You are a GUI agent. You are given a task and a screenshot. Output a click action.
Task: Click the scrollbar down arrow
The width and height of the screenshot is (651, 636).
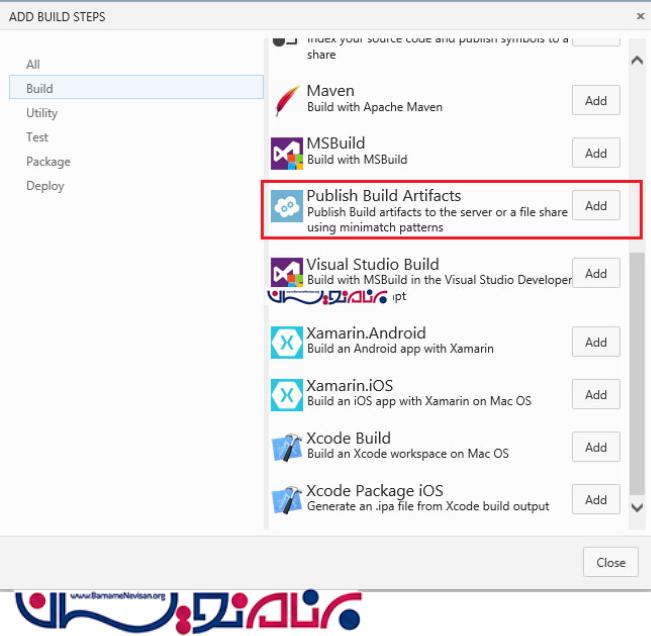[x=637, y=507]
